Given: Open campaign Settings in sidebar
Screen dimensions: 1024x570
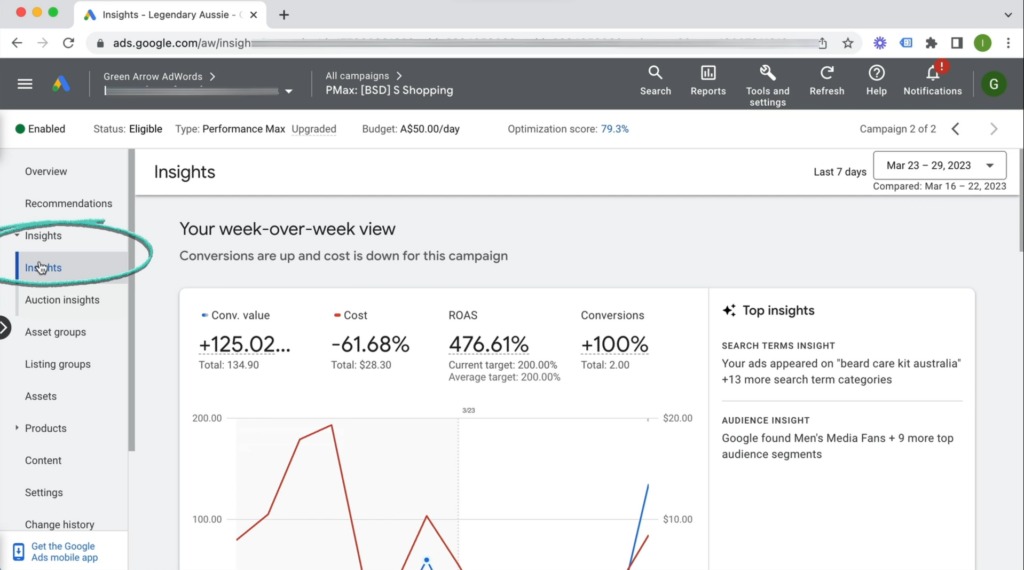Looking at the screenshot, I should click(x=44, y=492).
